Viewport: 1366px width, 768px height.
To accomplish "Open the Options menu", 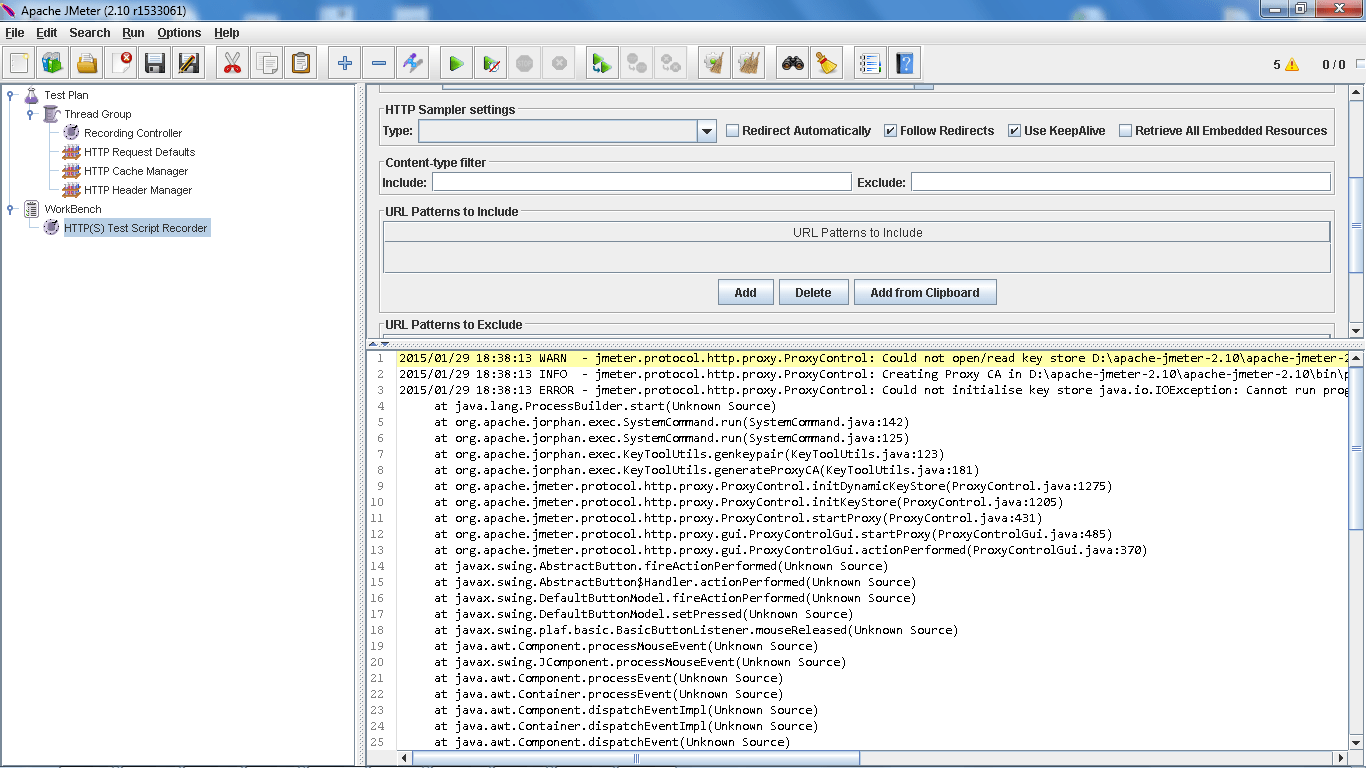I will 179,32.
